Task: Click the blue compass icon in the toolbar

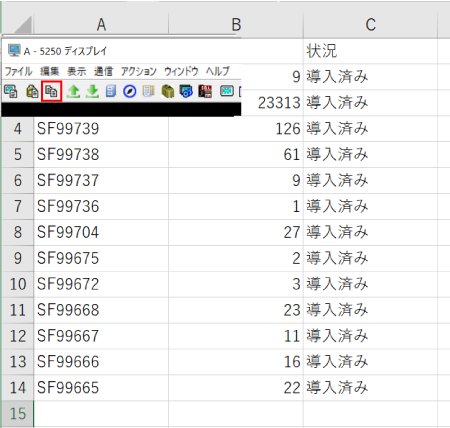Action: pos(129,91)
